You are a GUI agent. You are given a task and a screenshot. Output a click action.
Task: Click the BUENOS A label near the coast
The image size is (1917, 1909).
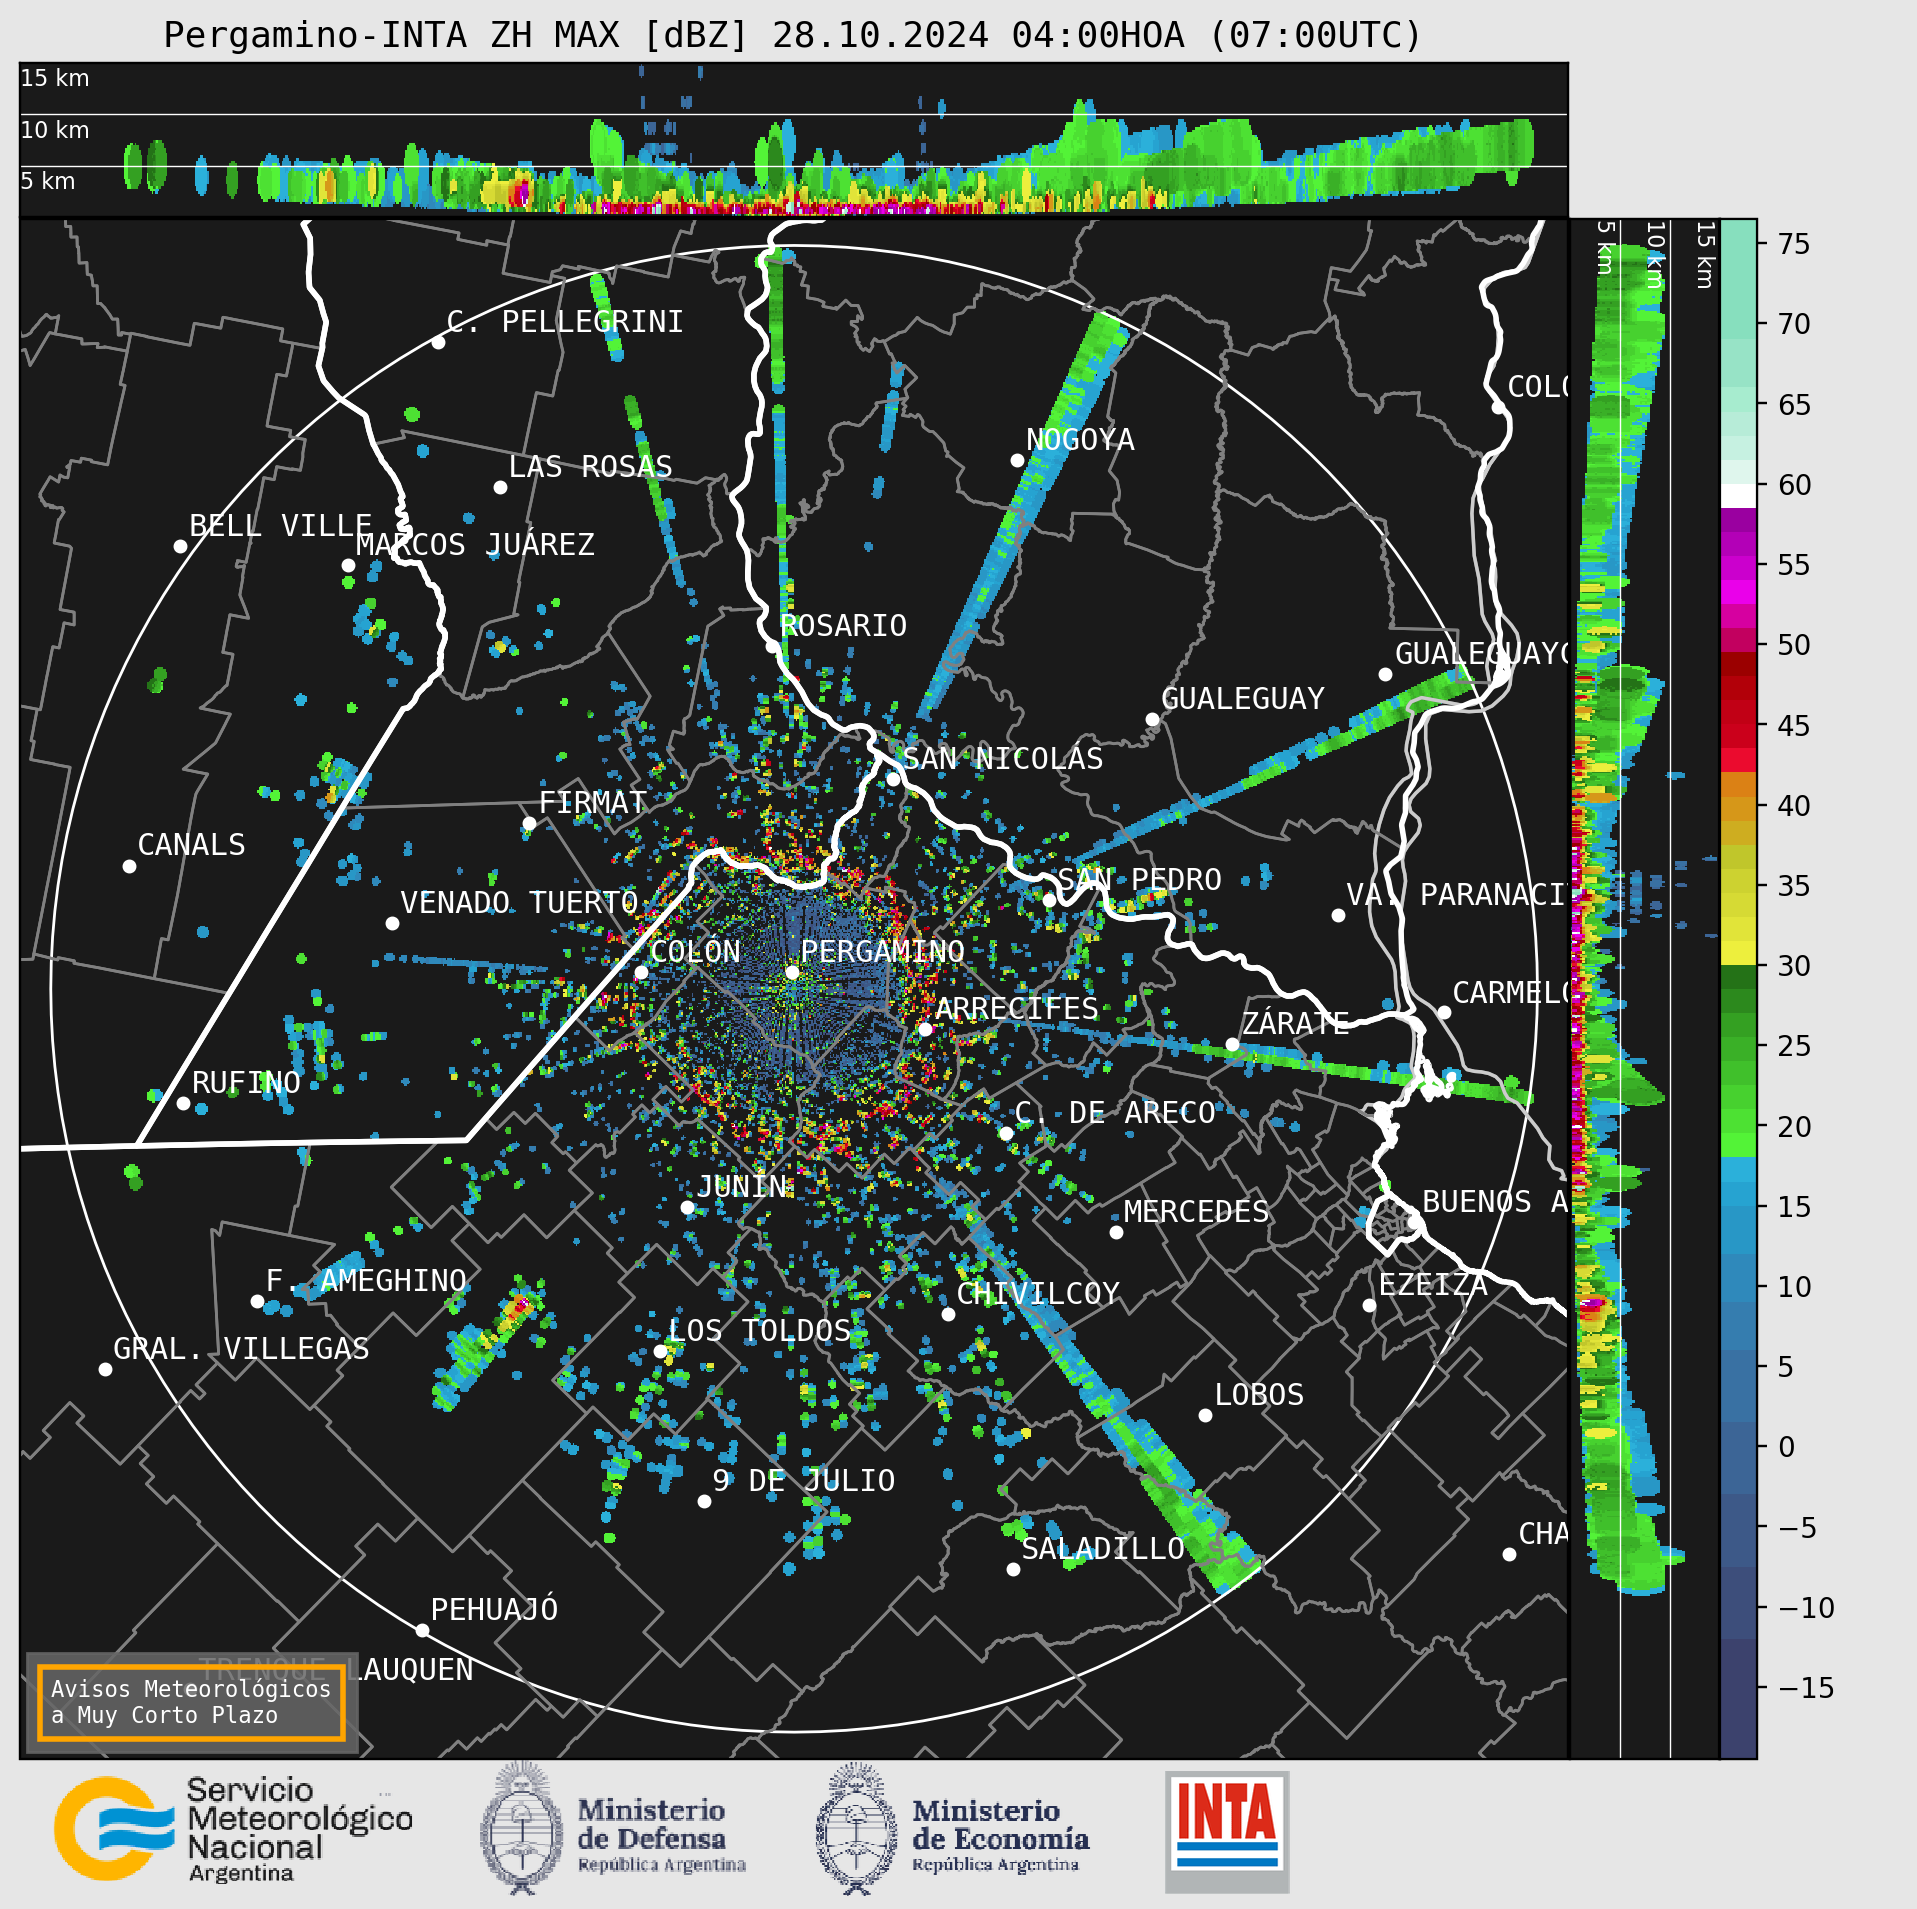pos(1495,1202)
